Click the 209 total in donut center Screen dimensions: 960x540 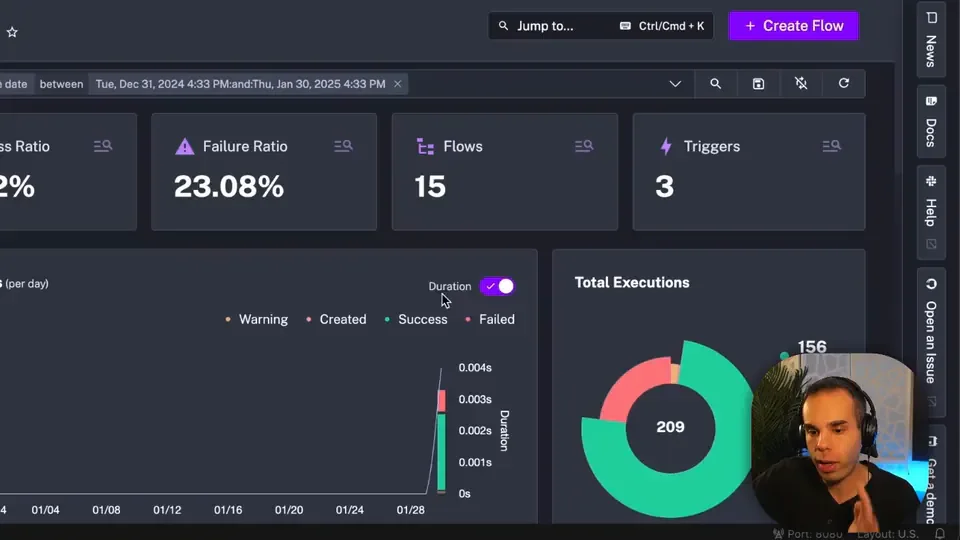pos(670,427)
